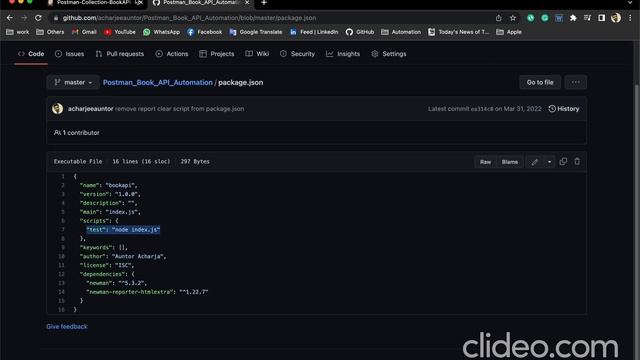Close the Postman_Book_API_Automation browser tab
640x360 pixels.
pos(247,3)
